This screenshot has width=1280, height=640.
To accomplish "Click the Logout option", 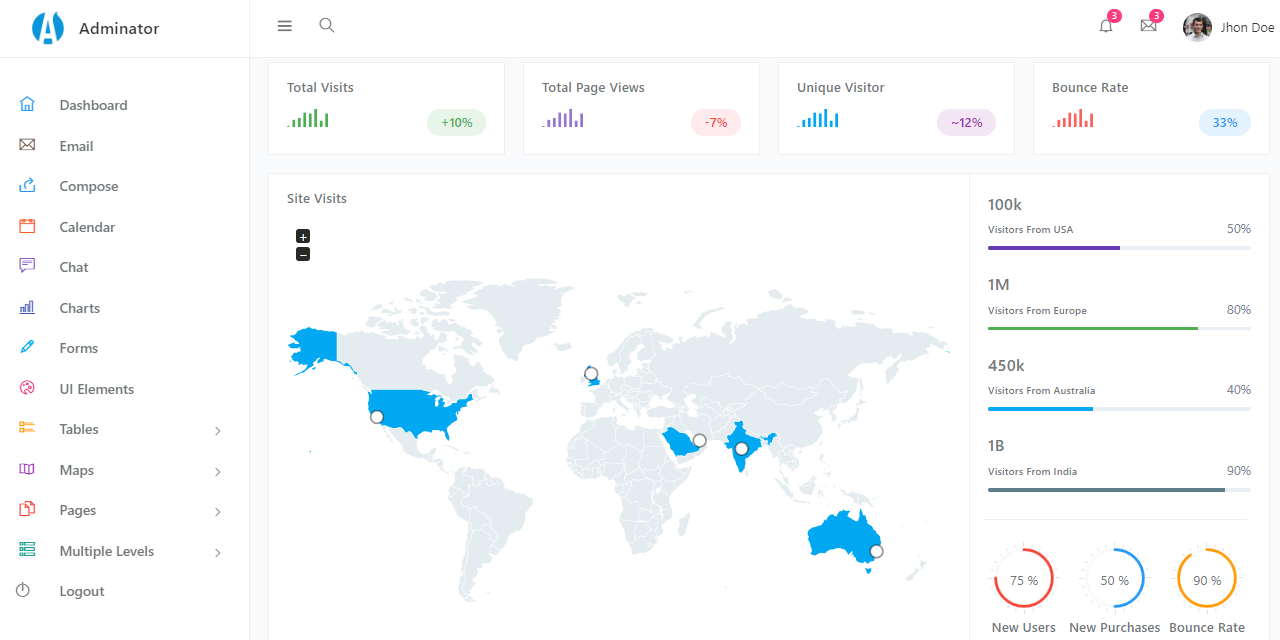I will click(x=83, y=591).
